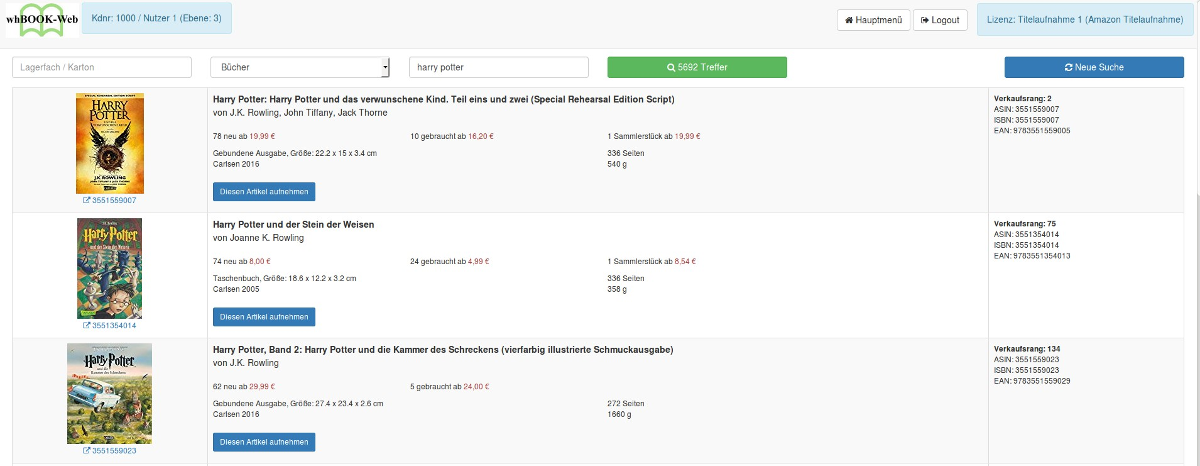Click EAN 9783551559029

(1032, 380)
